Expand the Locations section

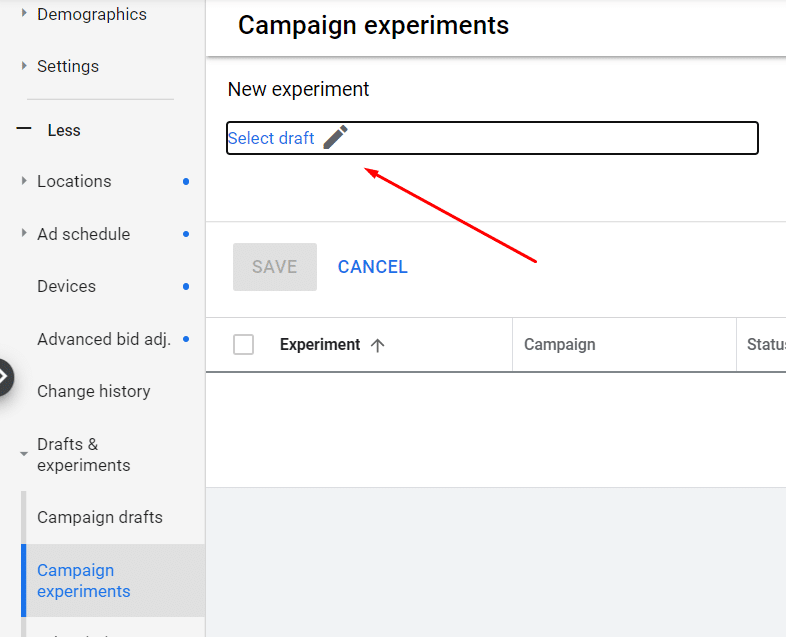pos(24,181)
